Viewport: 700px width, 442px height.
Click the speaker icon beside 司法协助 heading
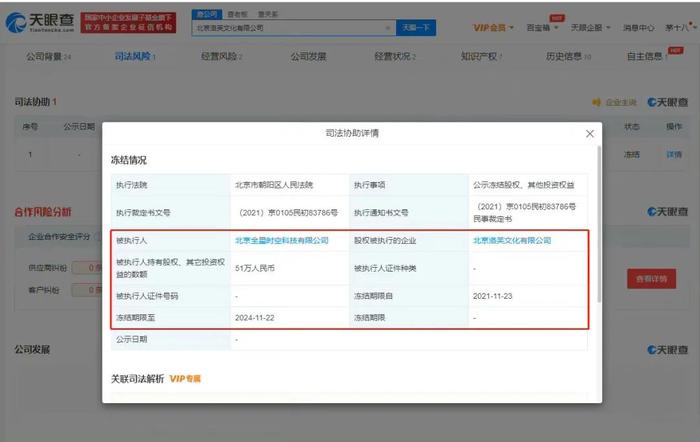point(596,102)
